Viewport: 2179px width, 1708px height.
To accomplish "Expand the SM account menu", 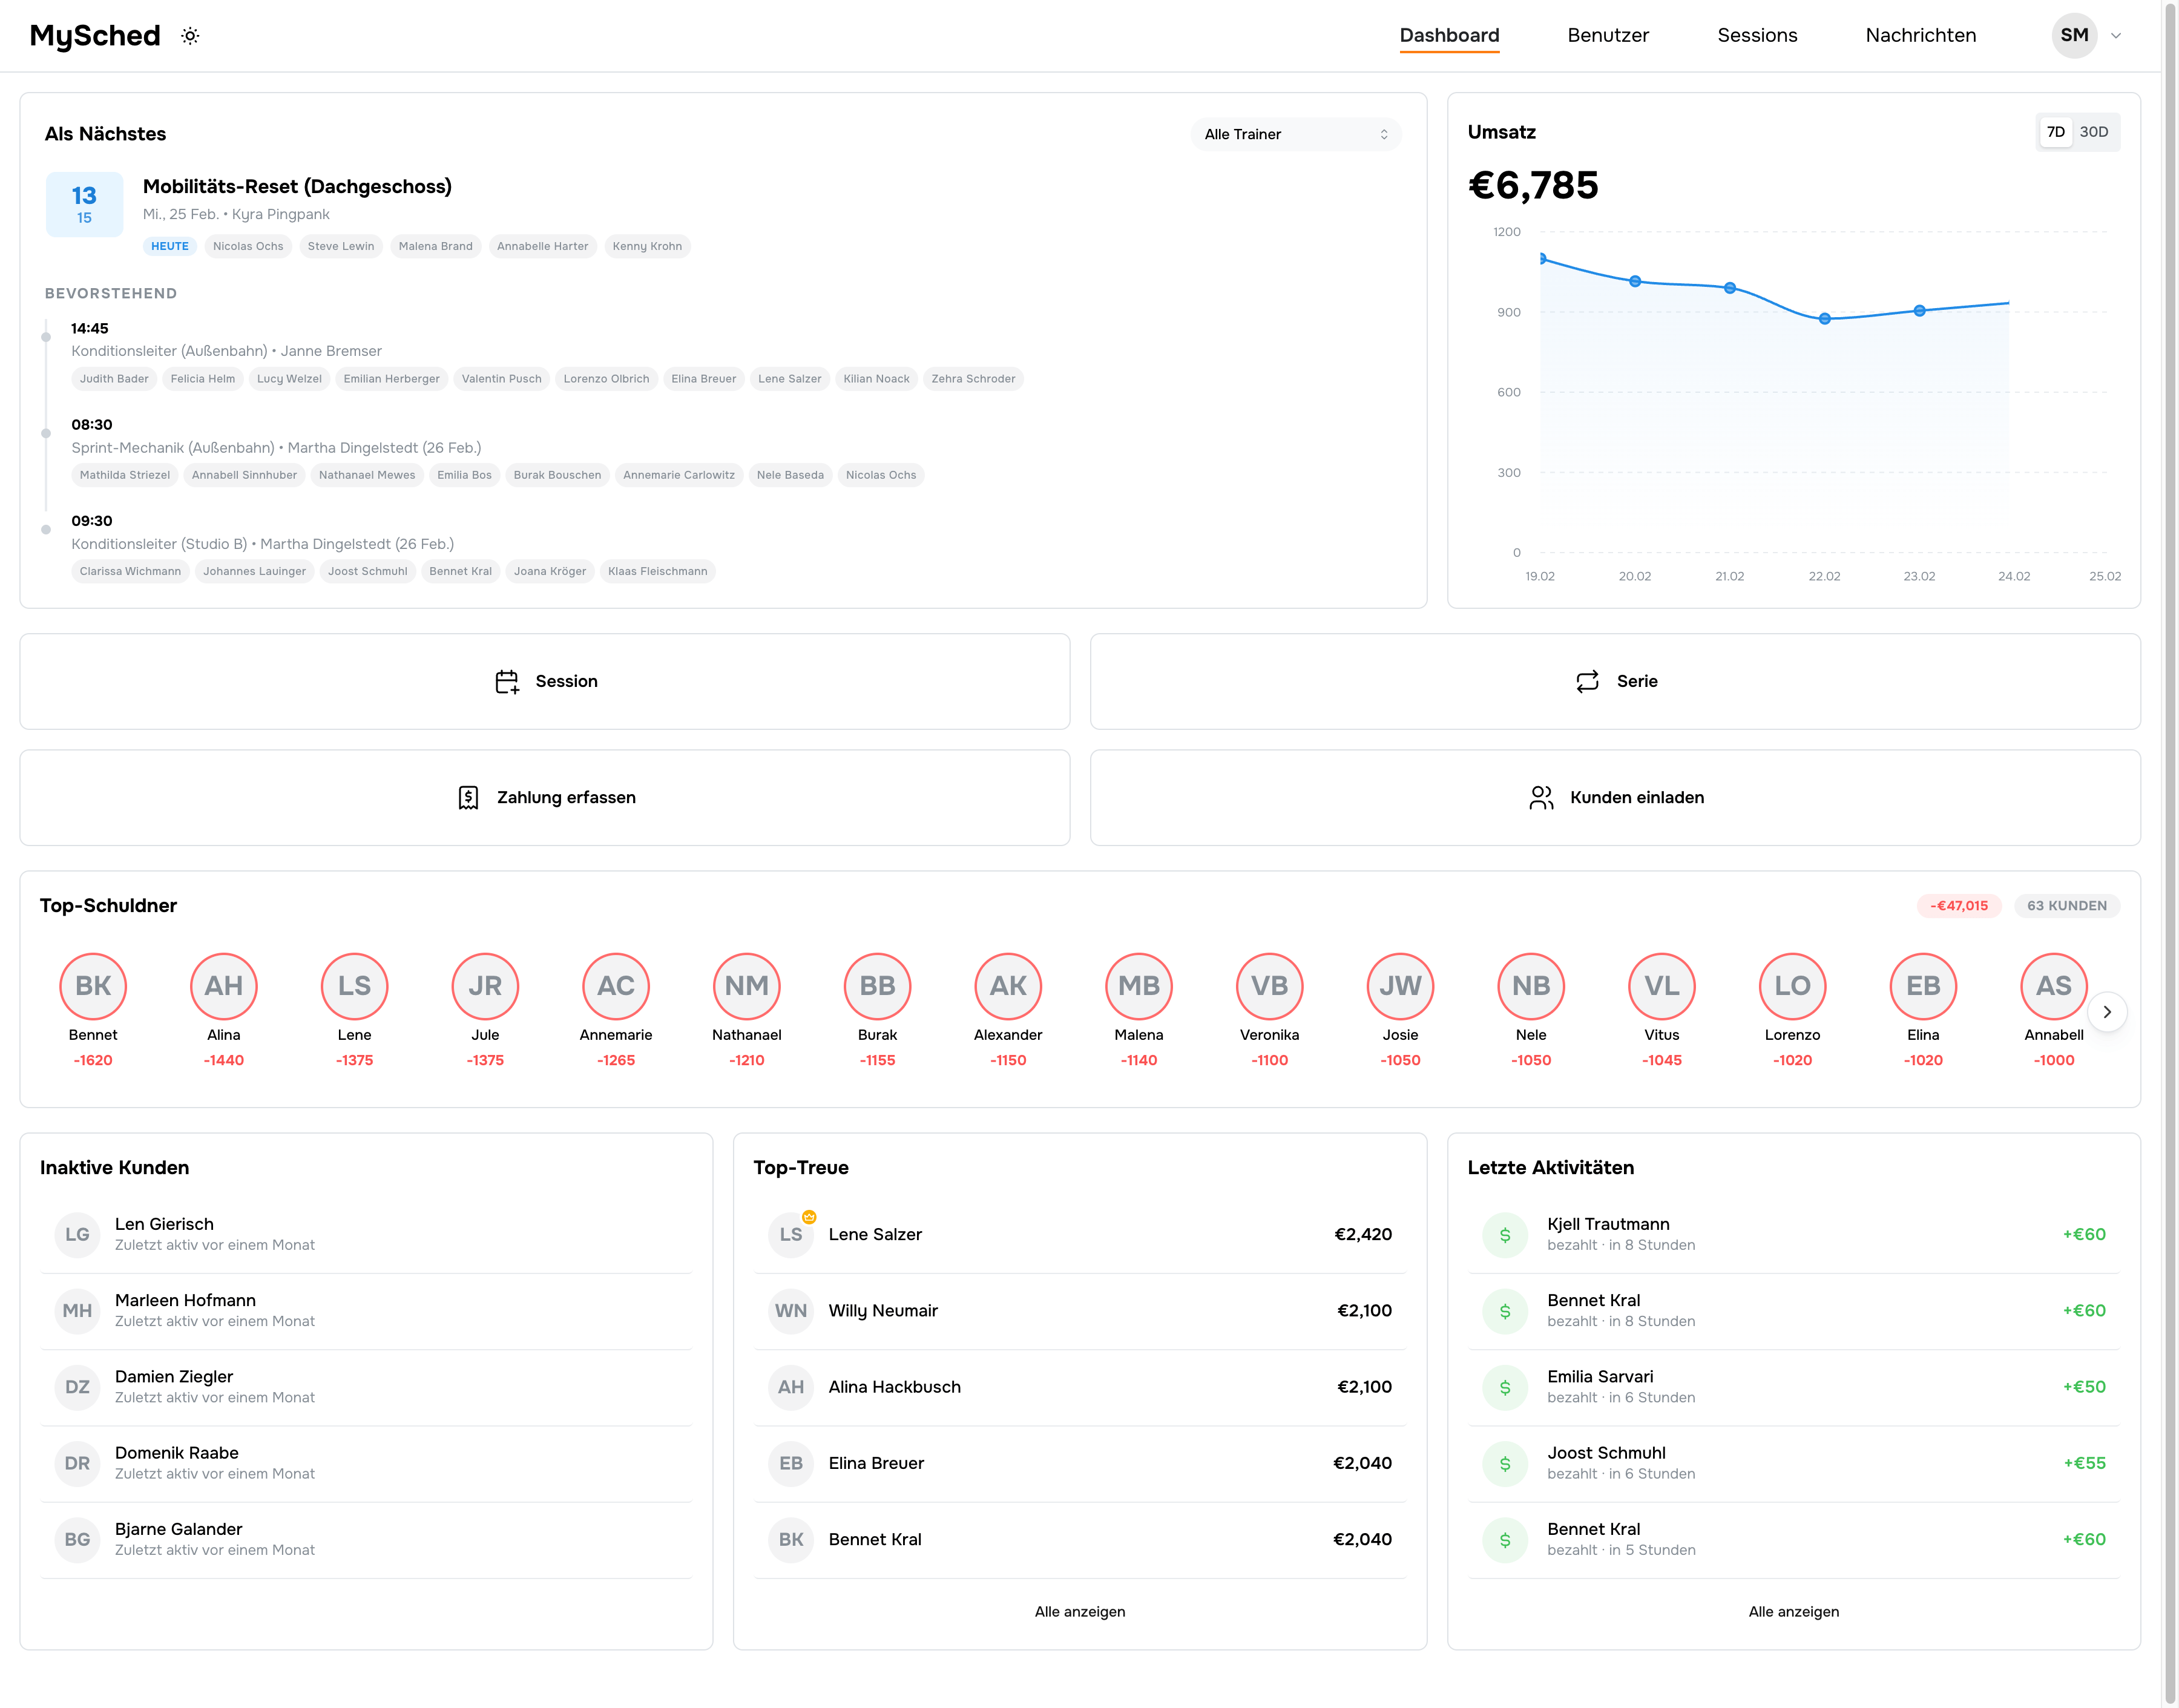I will pos(2089,35).
